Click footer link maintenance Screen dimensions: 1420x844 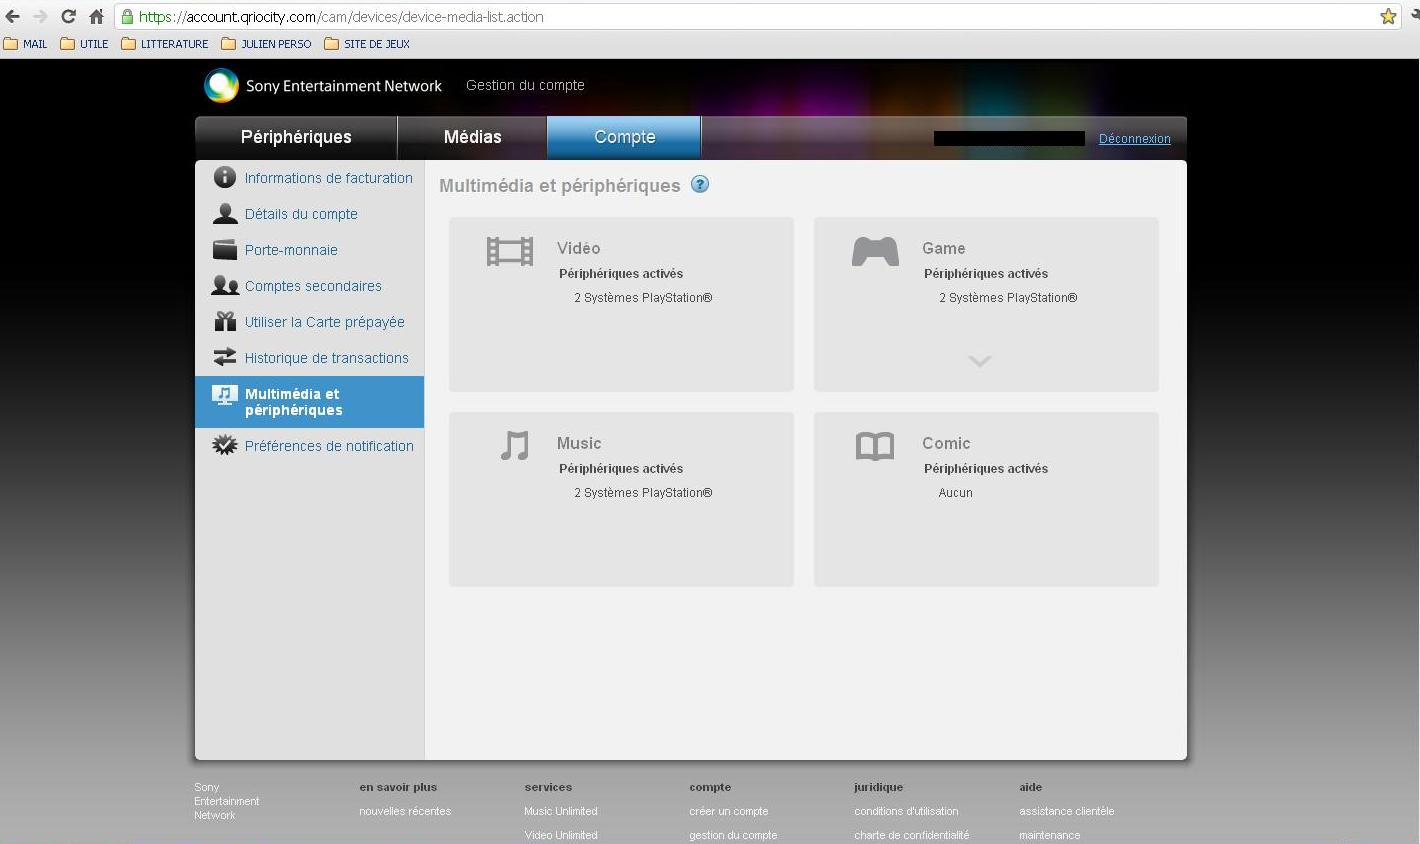(1049, 835)
